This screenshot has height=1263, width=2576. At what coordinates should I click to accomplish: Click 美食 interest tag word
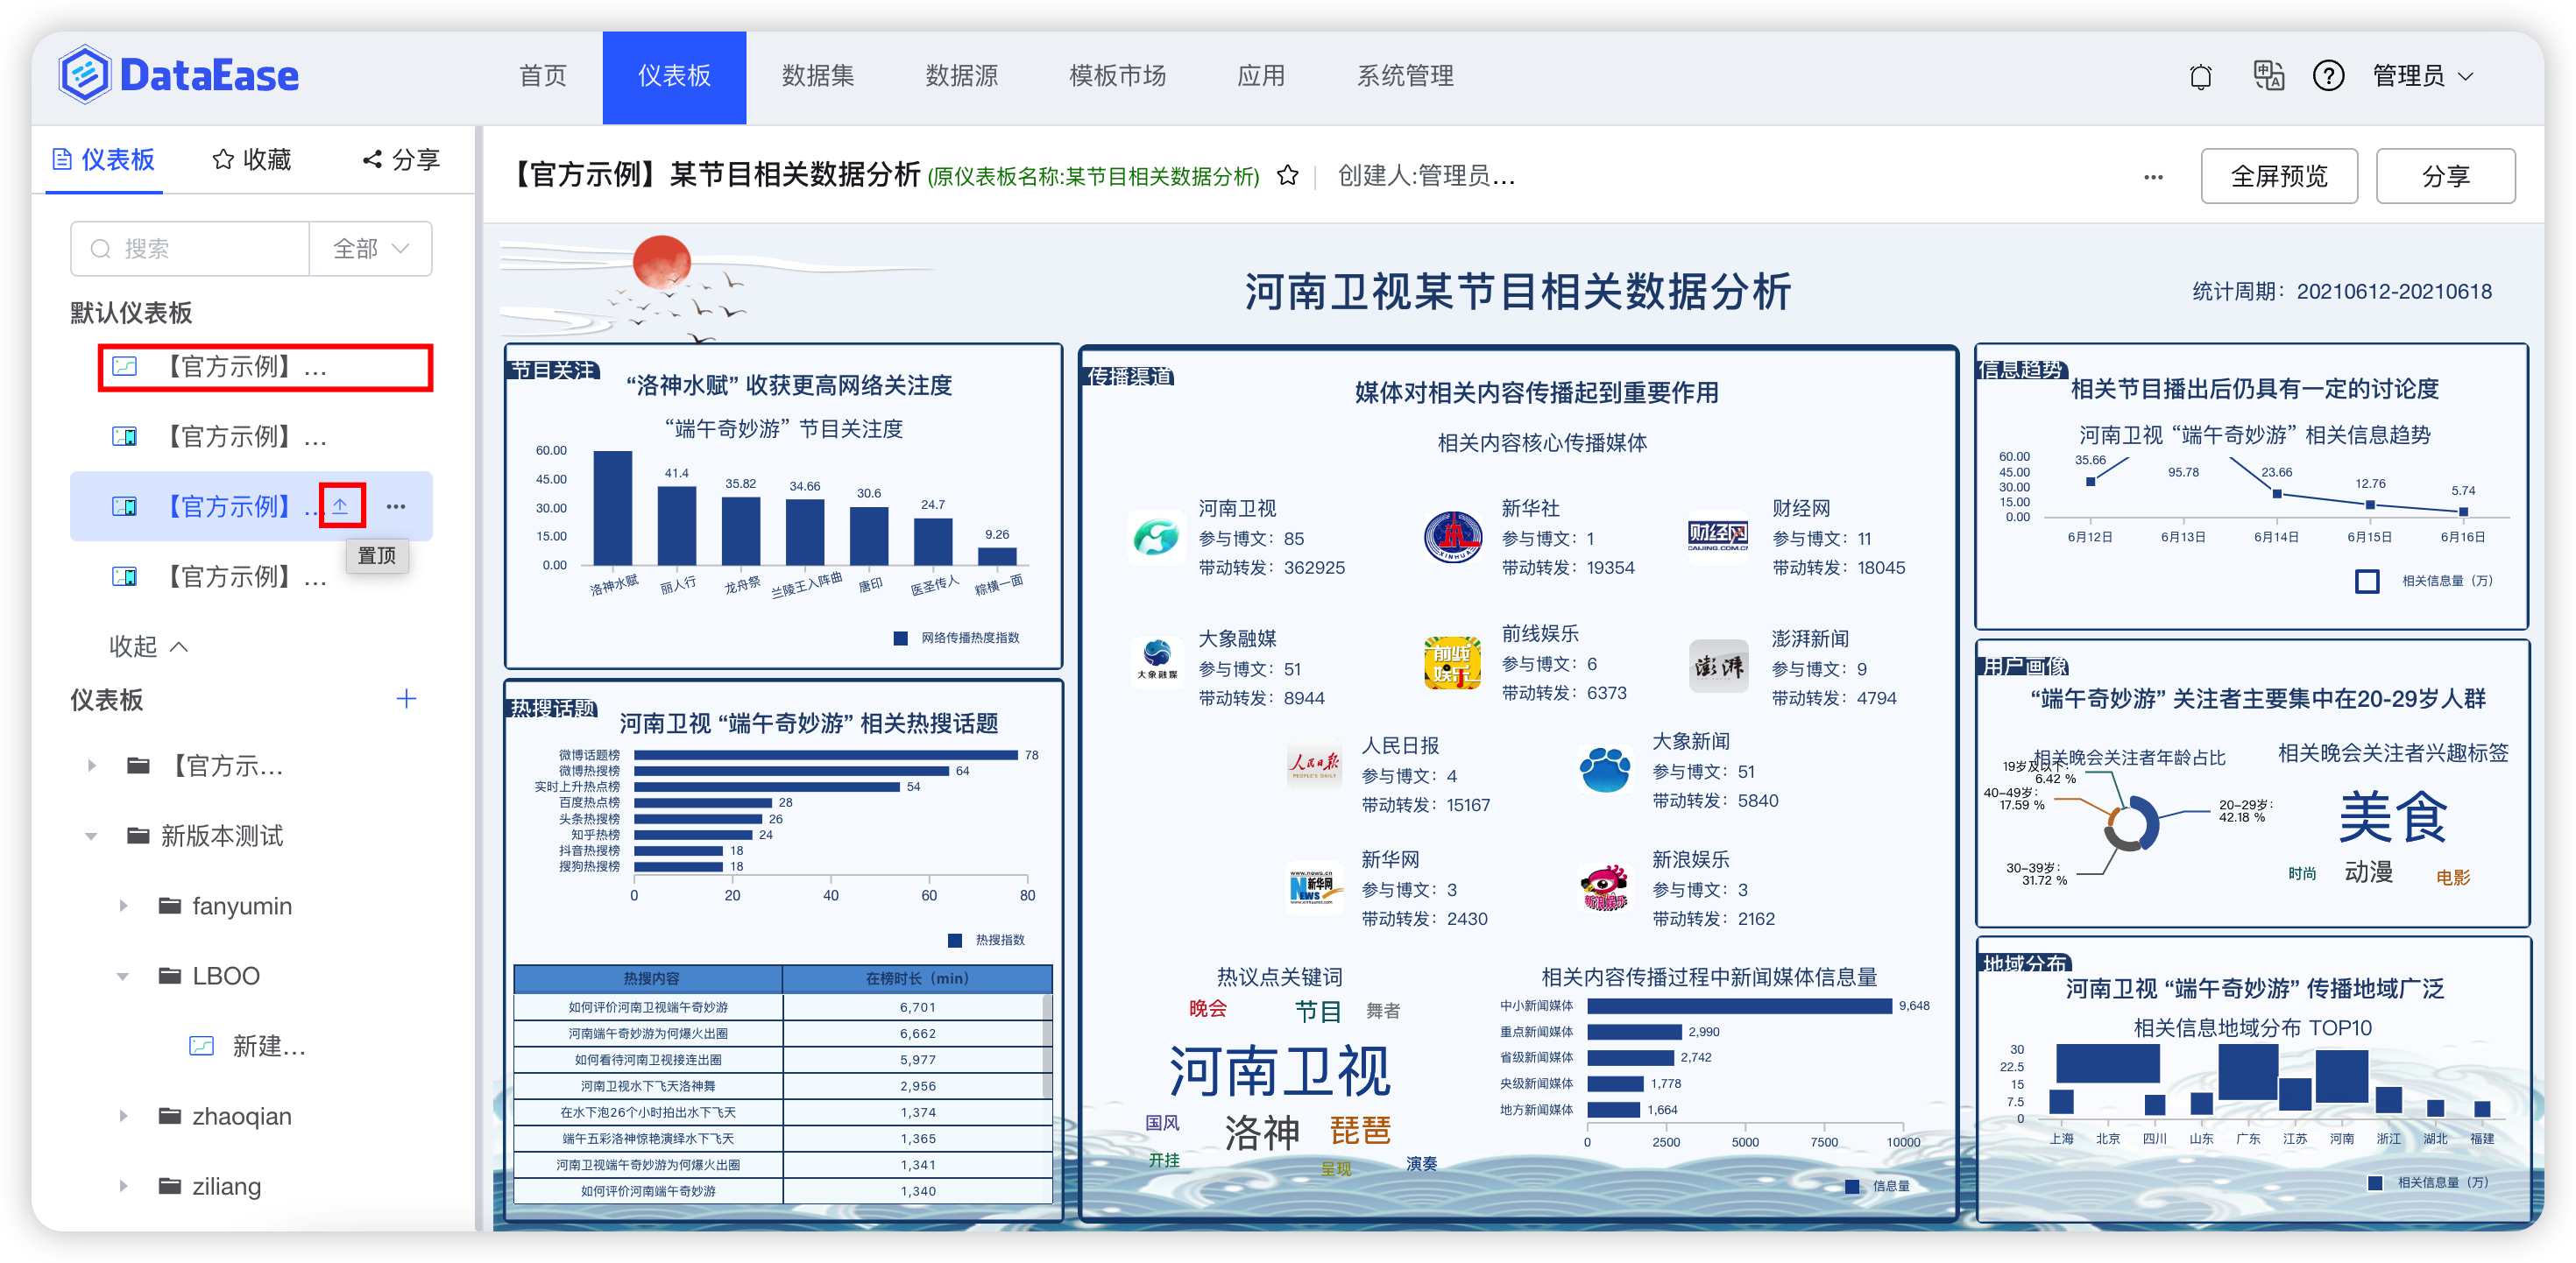pos(2392,817)
